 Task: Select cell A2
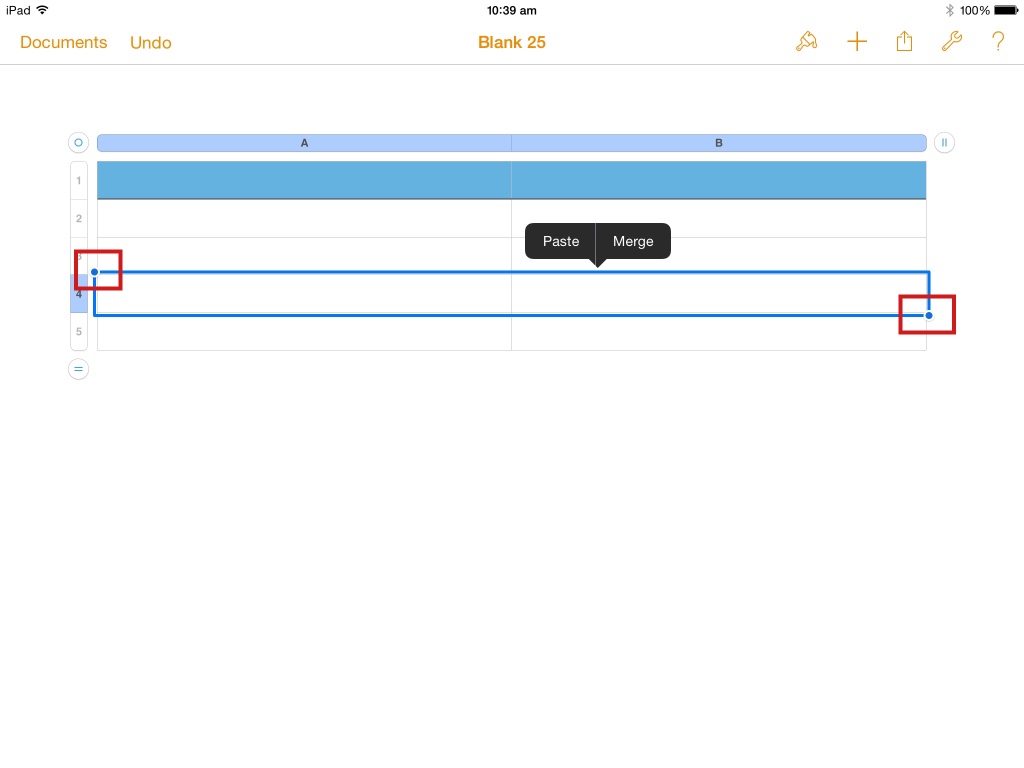tap(304, 218)
